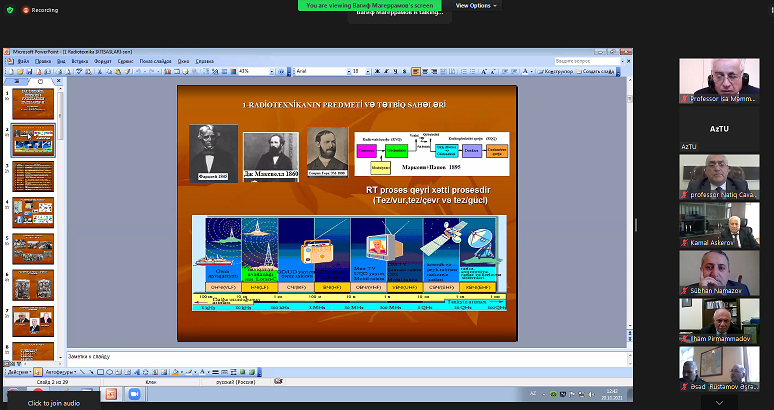Click the Click to join audio button
The height and width of the screenshot is (410, 774).
tap(53, 403)
